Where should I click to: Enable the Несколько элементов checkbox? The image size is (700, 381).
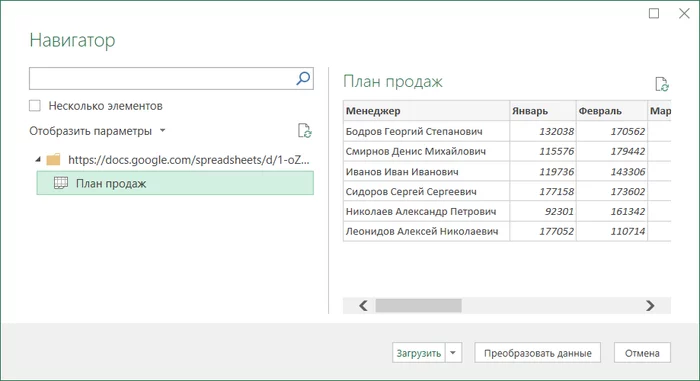click(x=35, y=106)
